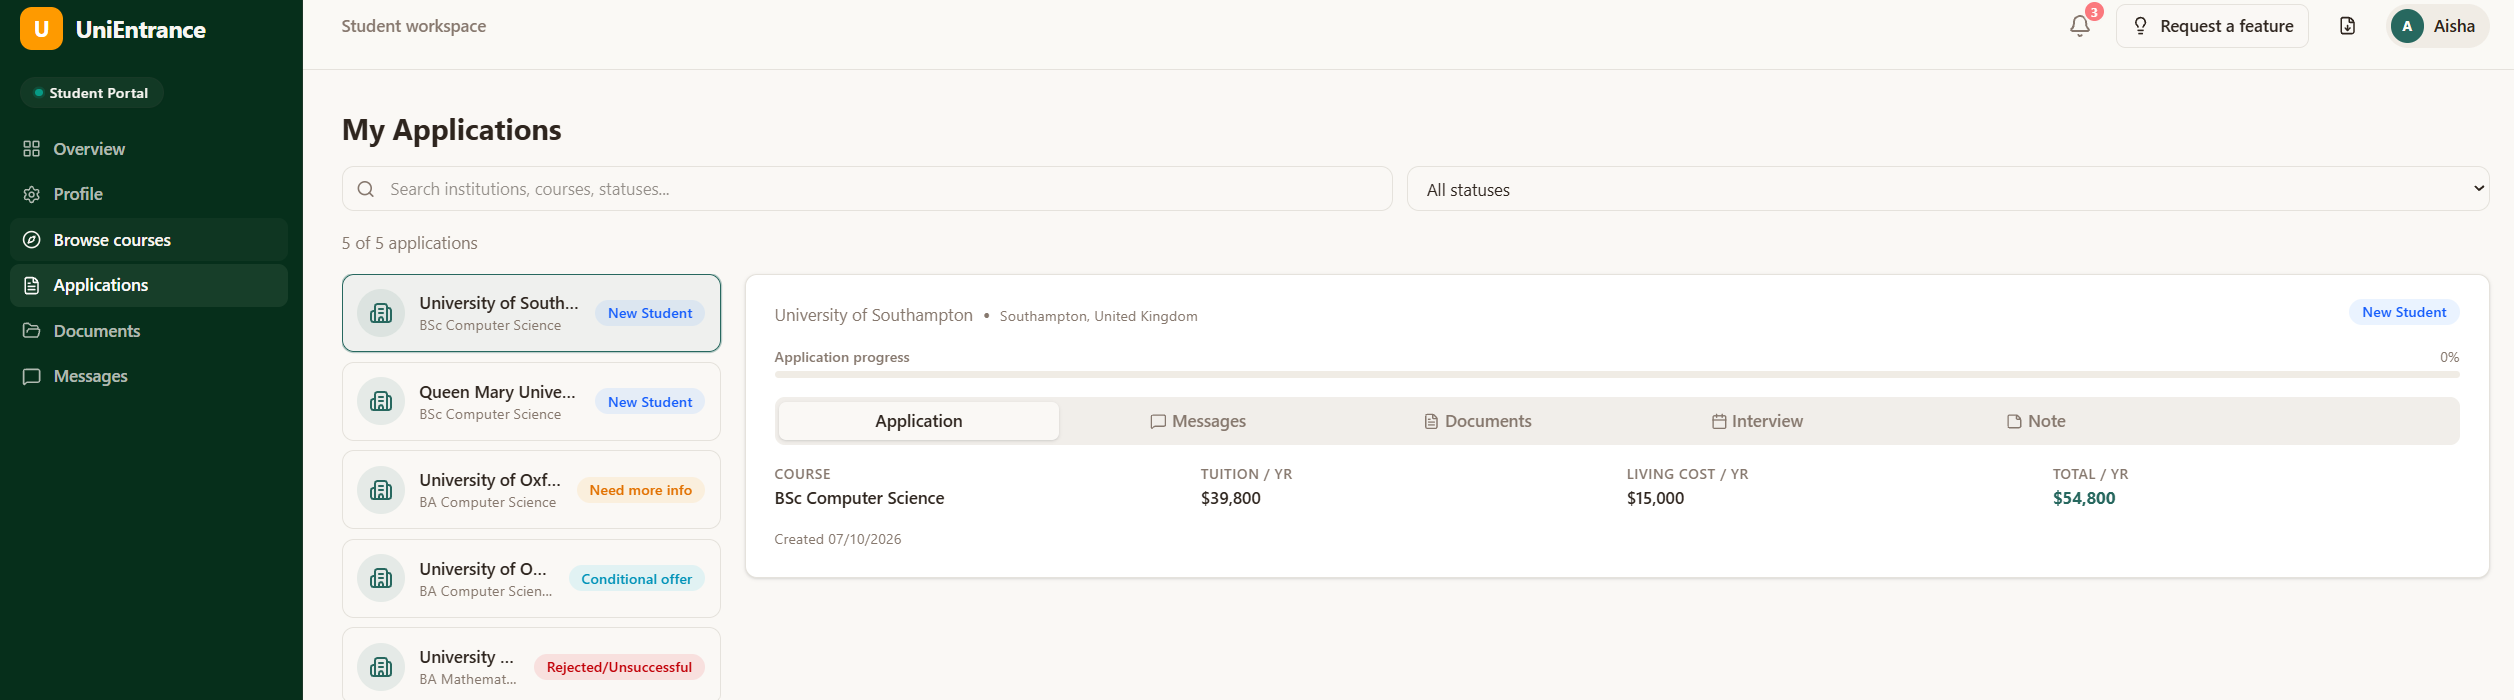
Task: Click building icon on Conditional offer card
Action: [381, 578]
